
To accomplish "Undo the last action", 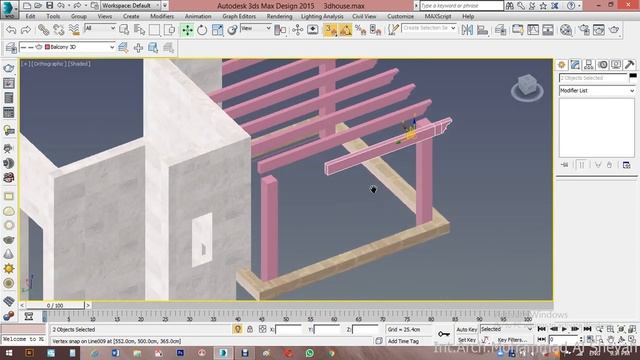I will (11, 30).
